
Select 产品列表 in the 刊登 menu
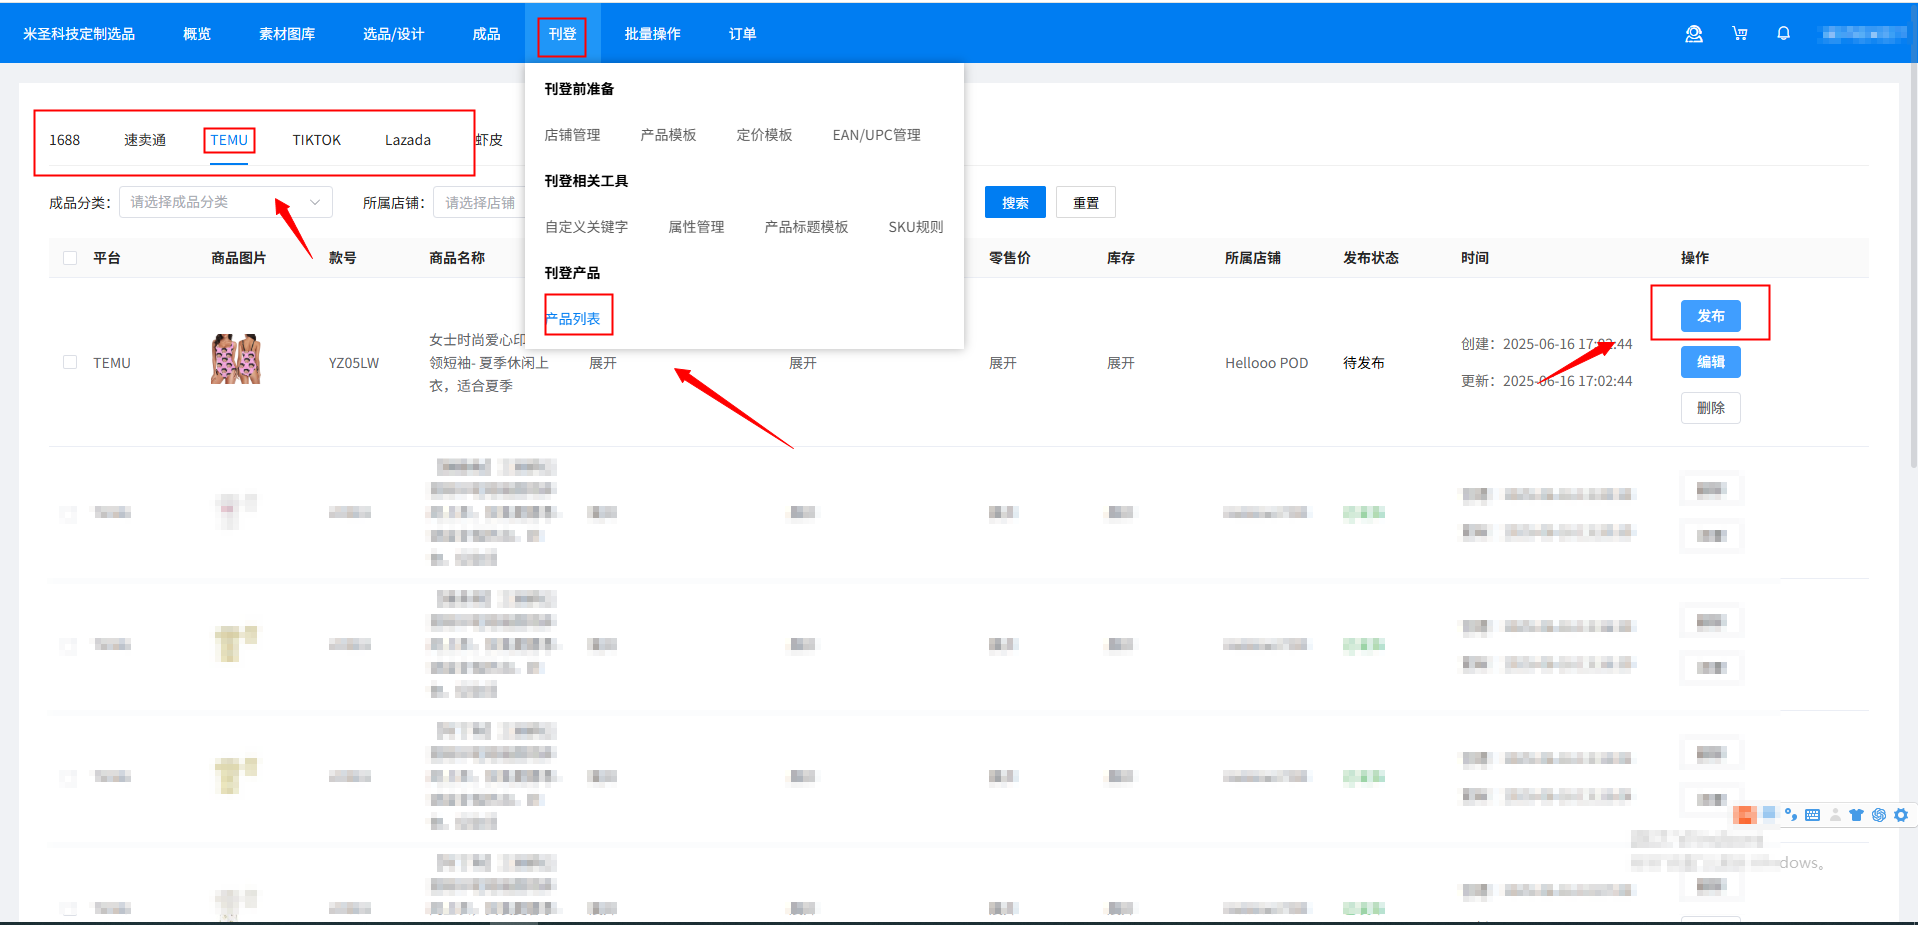(x=574, y=319)
